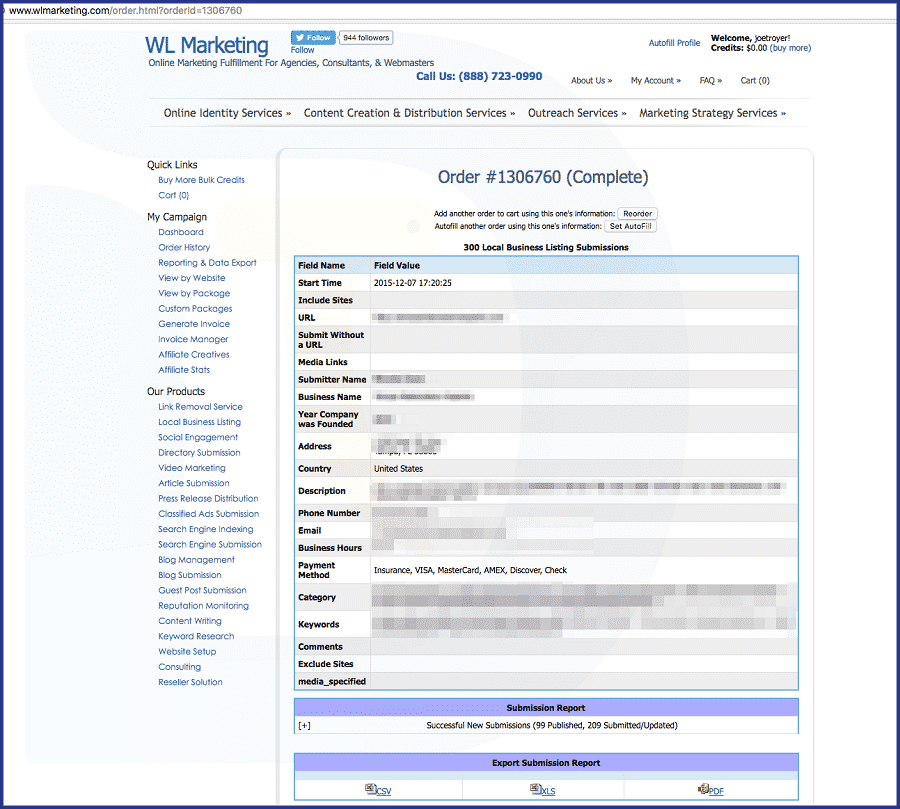Open Cart (0) in Quick Links sidebar
The image size is (900, 809).
coord(173,195)
